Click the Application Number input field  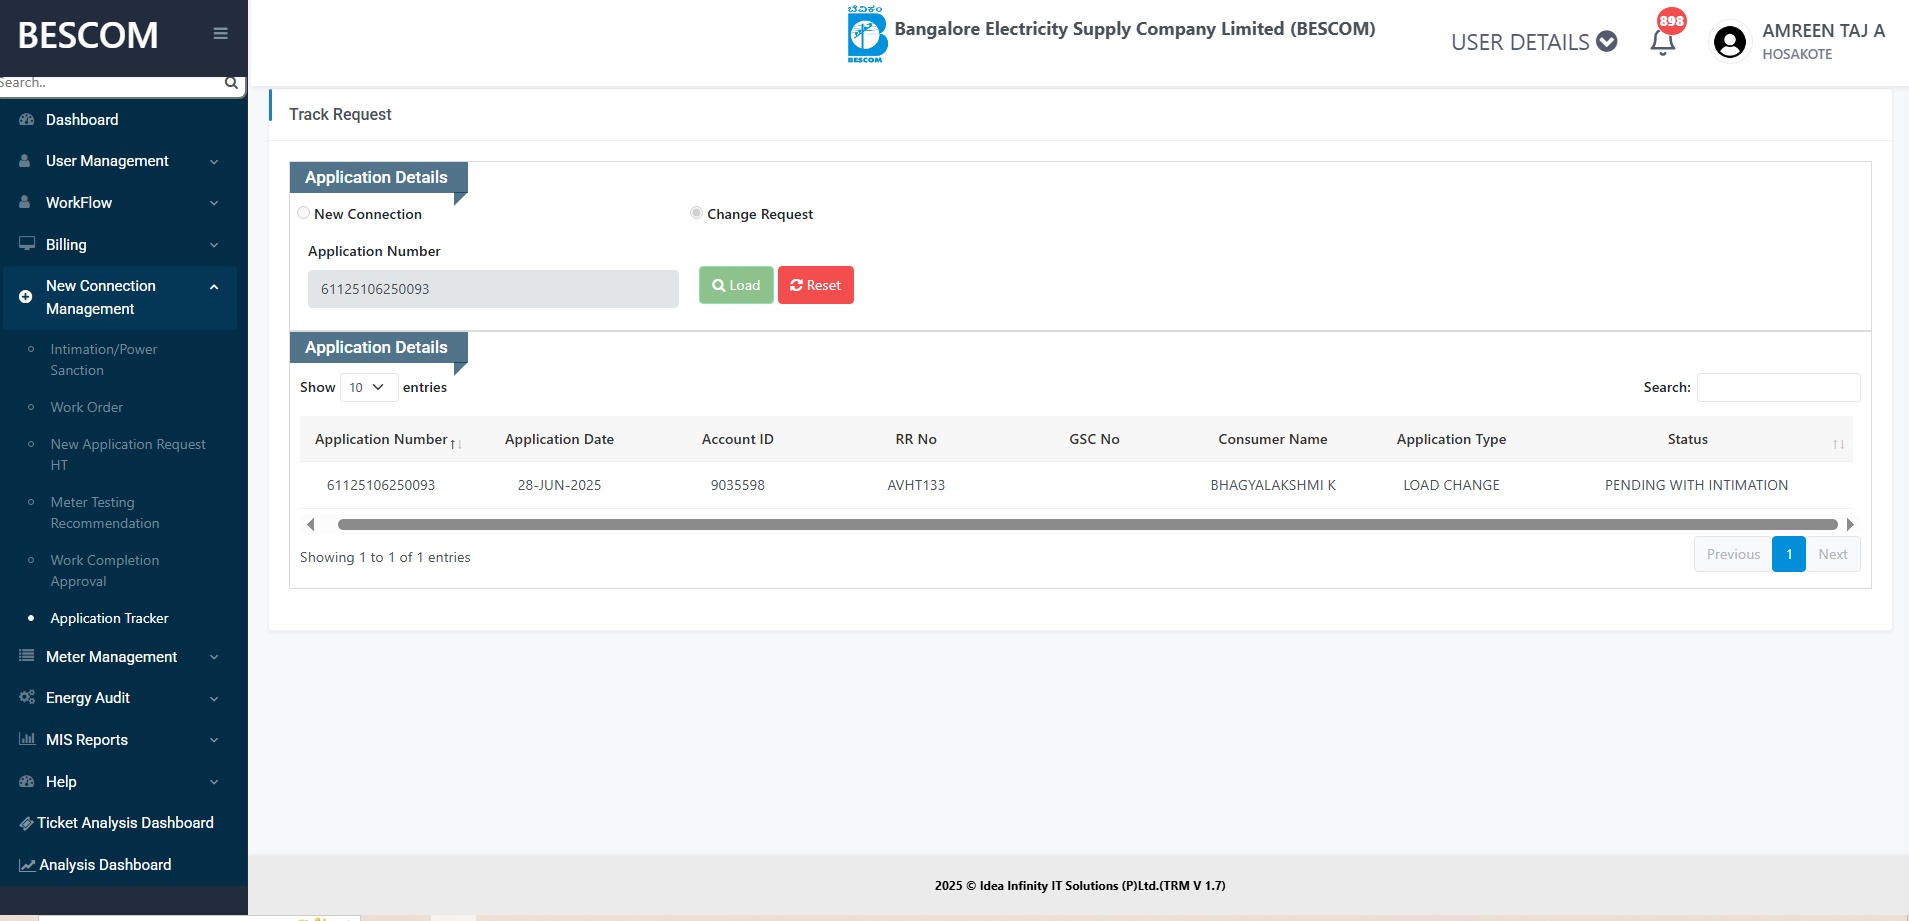493,289
